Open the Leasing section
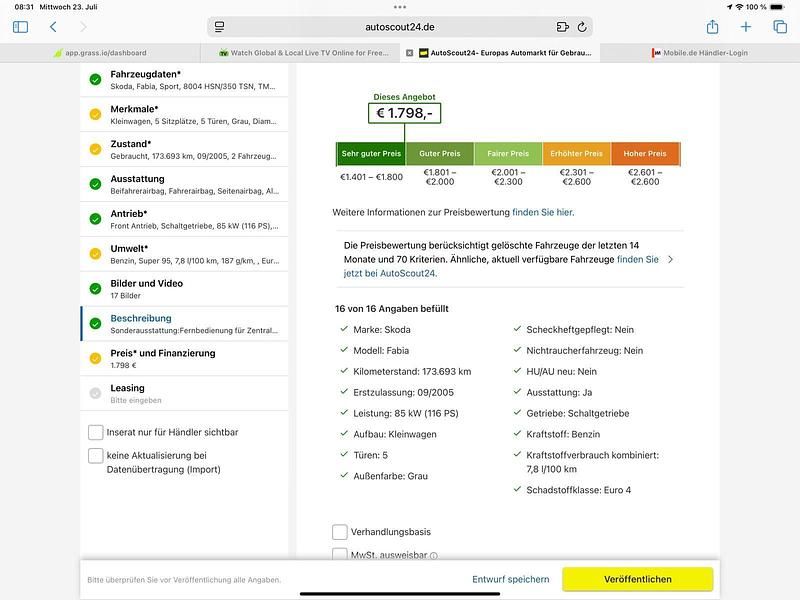 [184, 394]
